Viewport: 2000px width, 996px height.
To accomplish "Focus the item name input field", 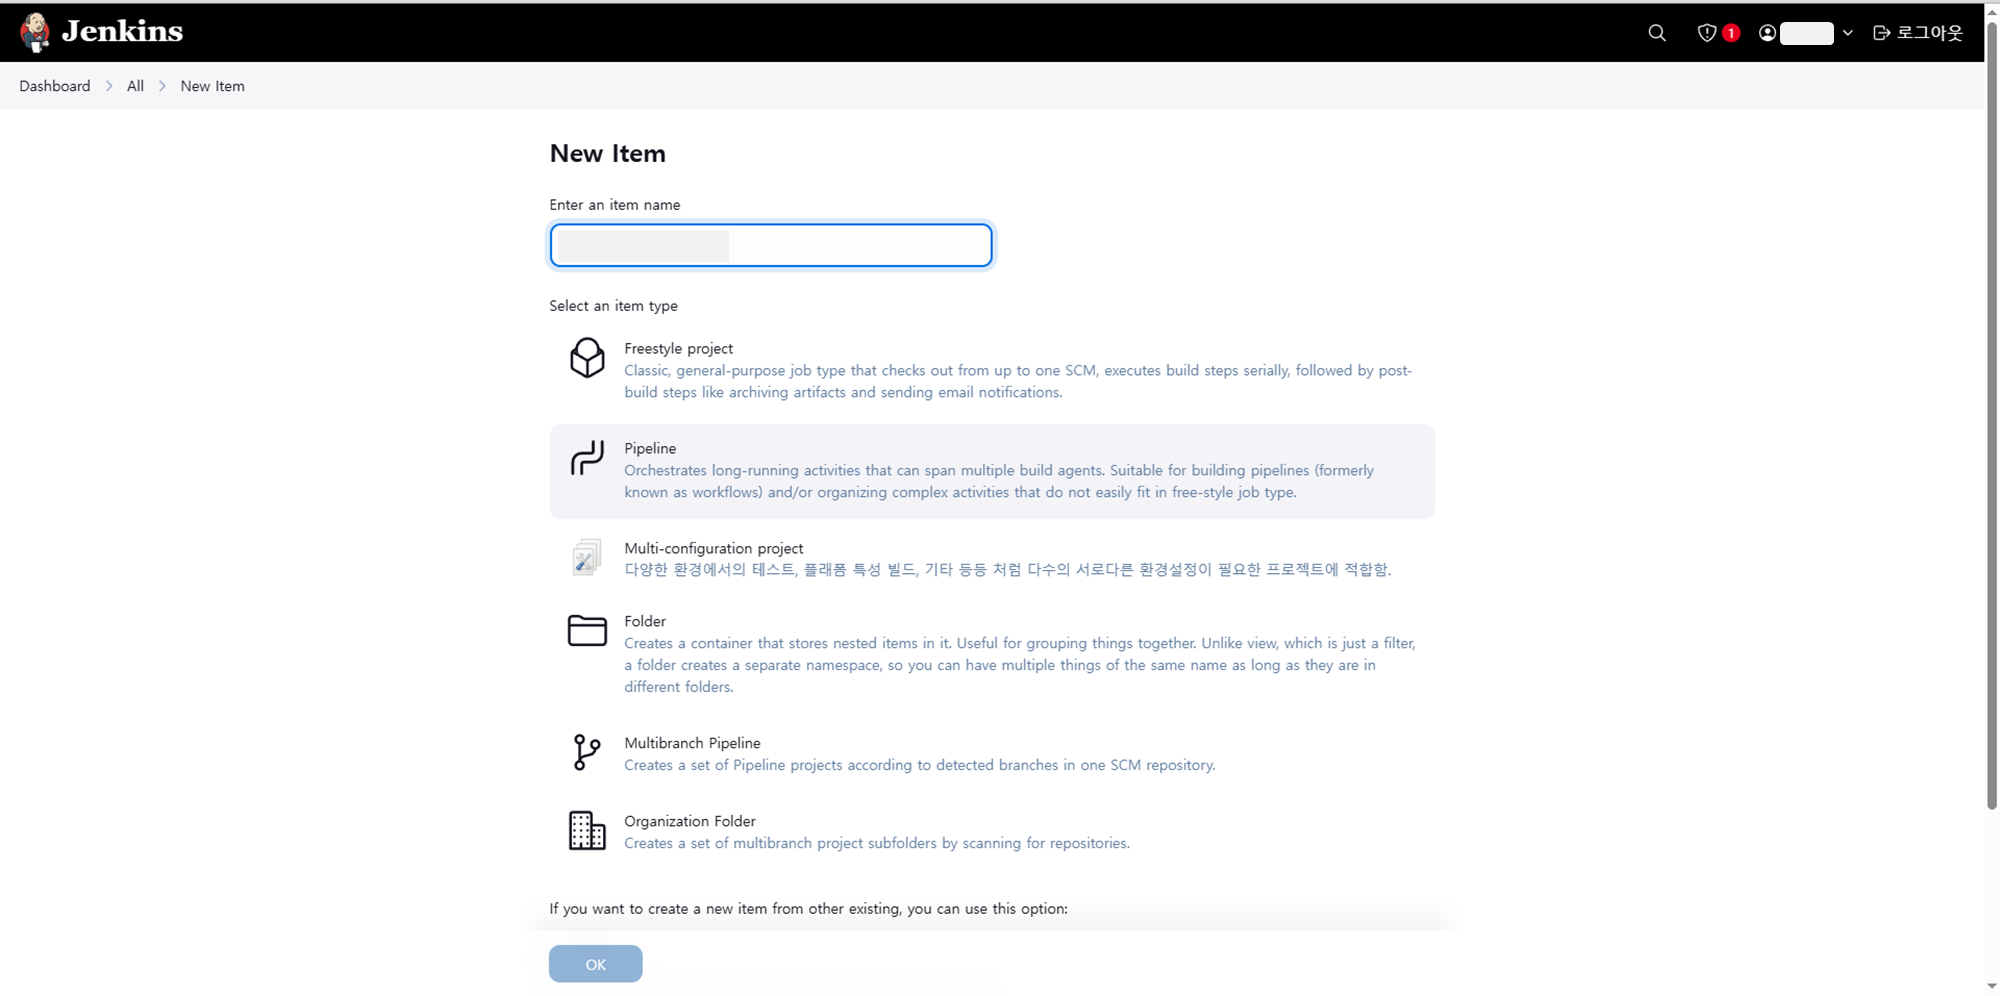I will pos(771,245).
